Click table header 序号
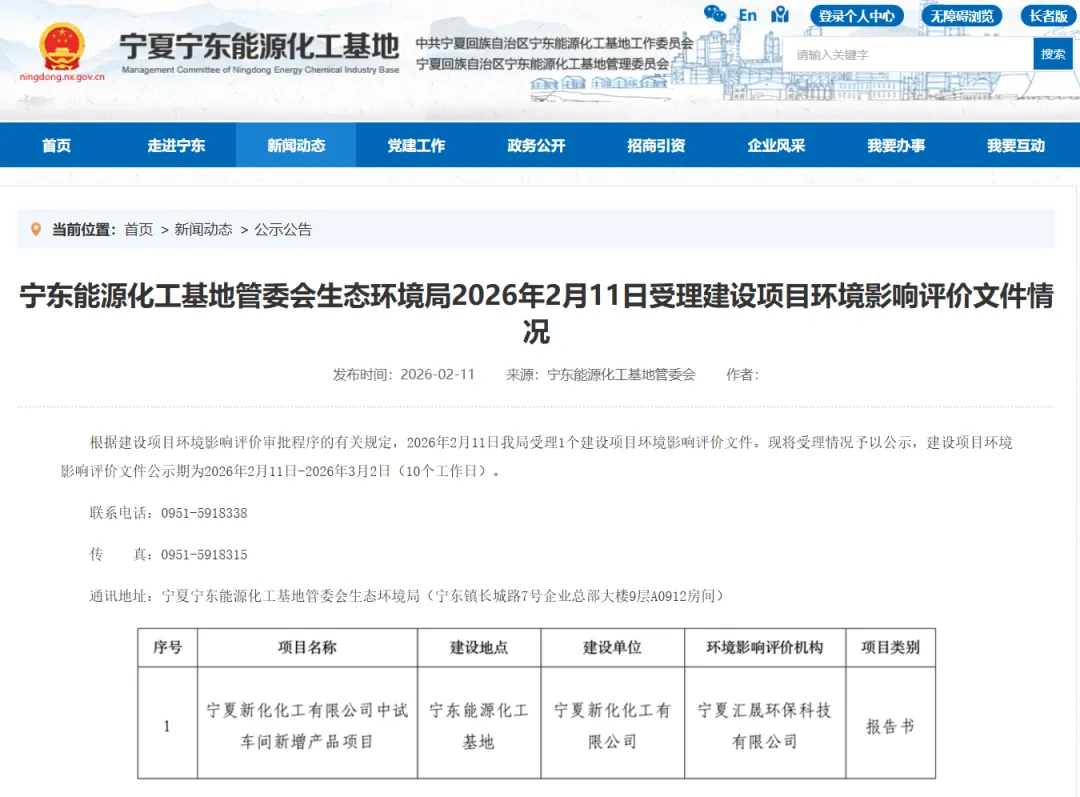The image size is (1080, 797). 167,648
